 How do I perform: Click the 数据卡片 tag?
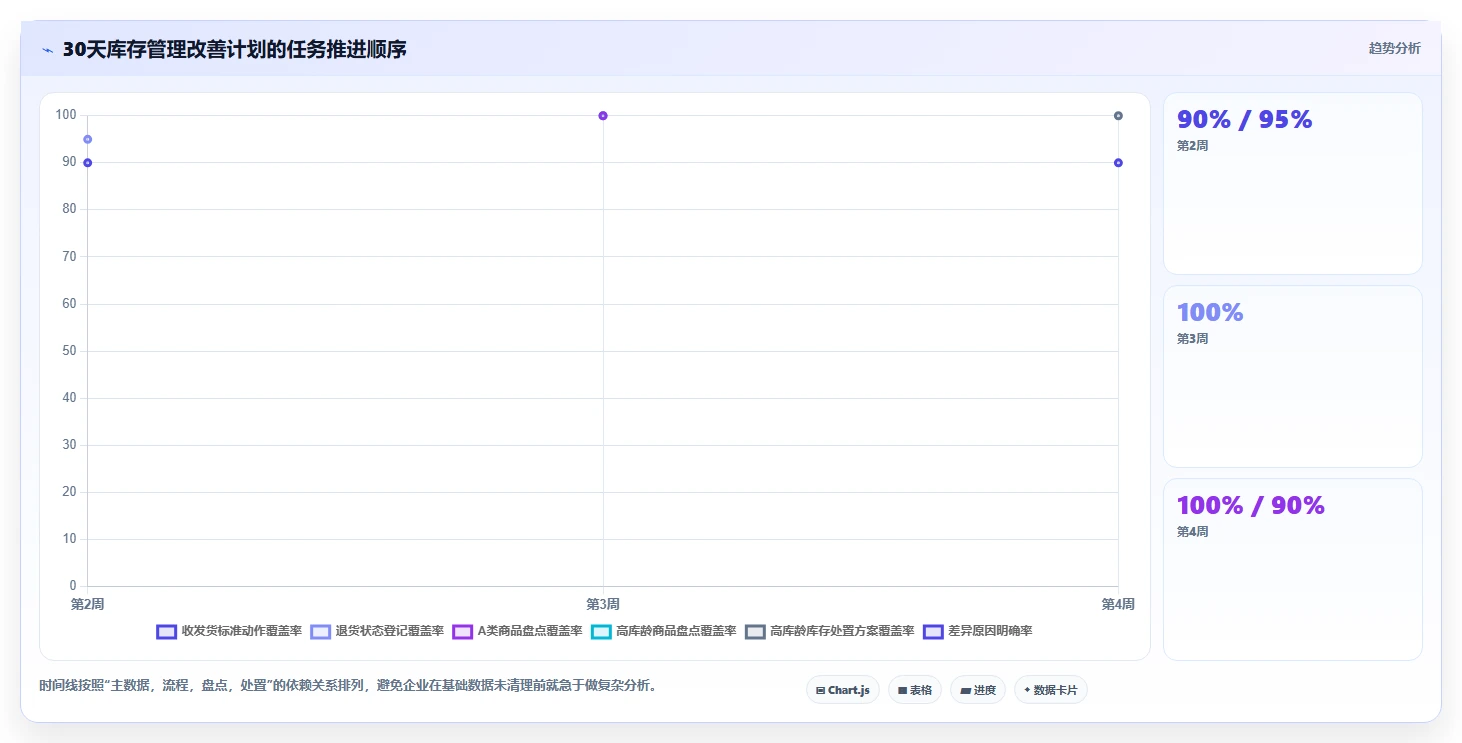click(1051, 690)
